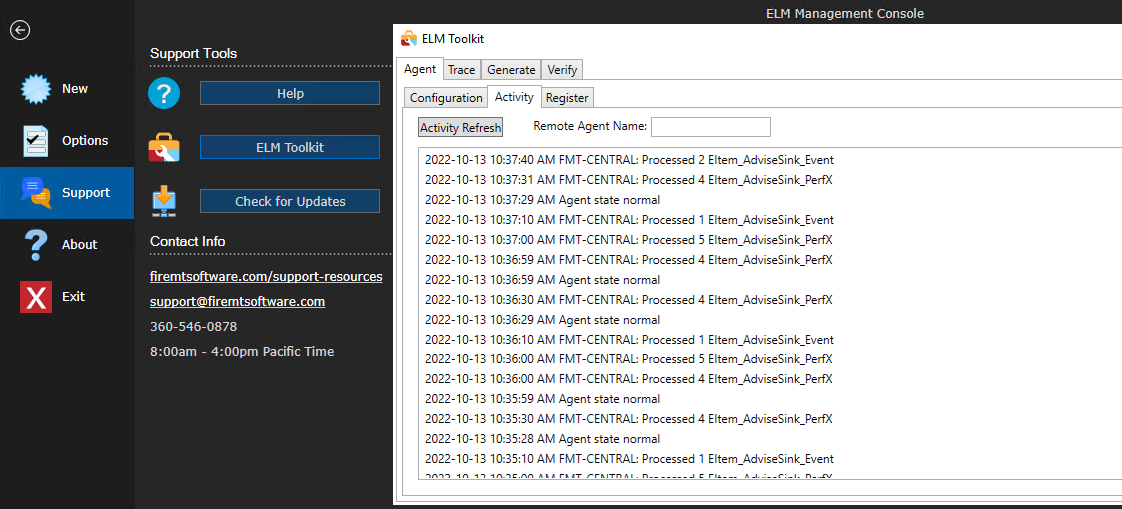Switch to the Verify tab

coord(562,69)
